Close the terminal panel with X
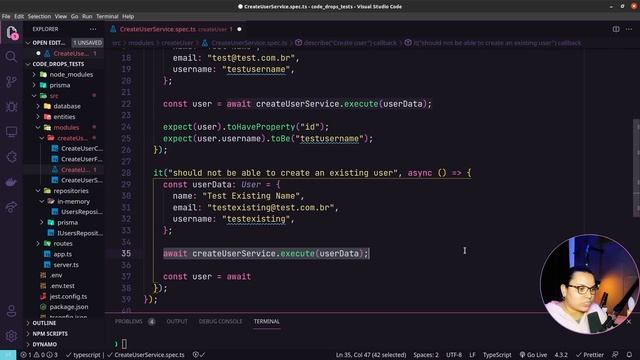This screenshot has height=360, width=640. [x=629, y=322]
